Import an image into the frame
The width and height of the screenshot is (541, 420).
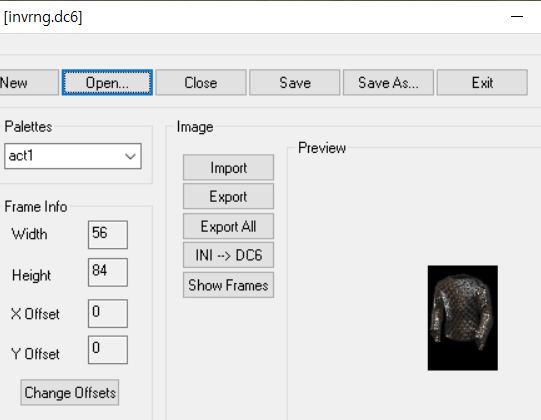click(x=228, y=168)
